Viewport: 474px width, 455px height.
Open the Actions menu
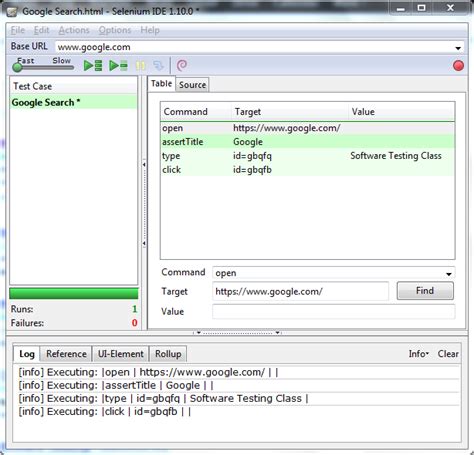74,30
